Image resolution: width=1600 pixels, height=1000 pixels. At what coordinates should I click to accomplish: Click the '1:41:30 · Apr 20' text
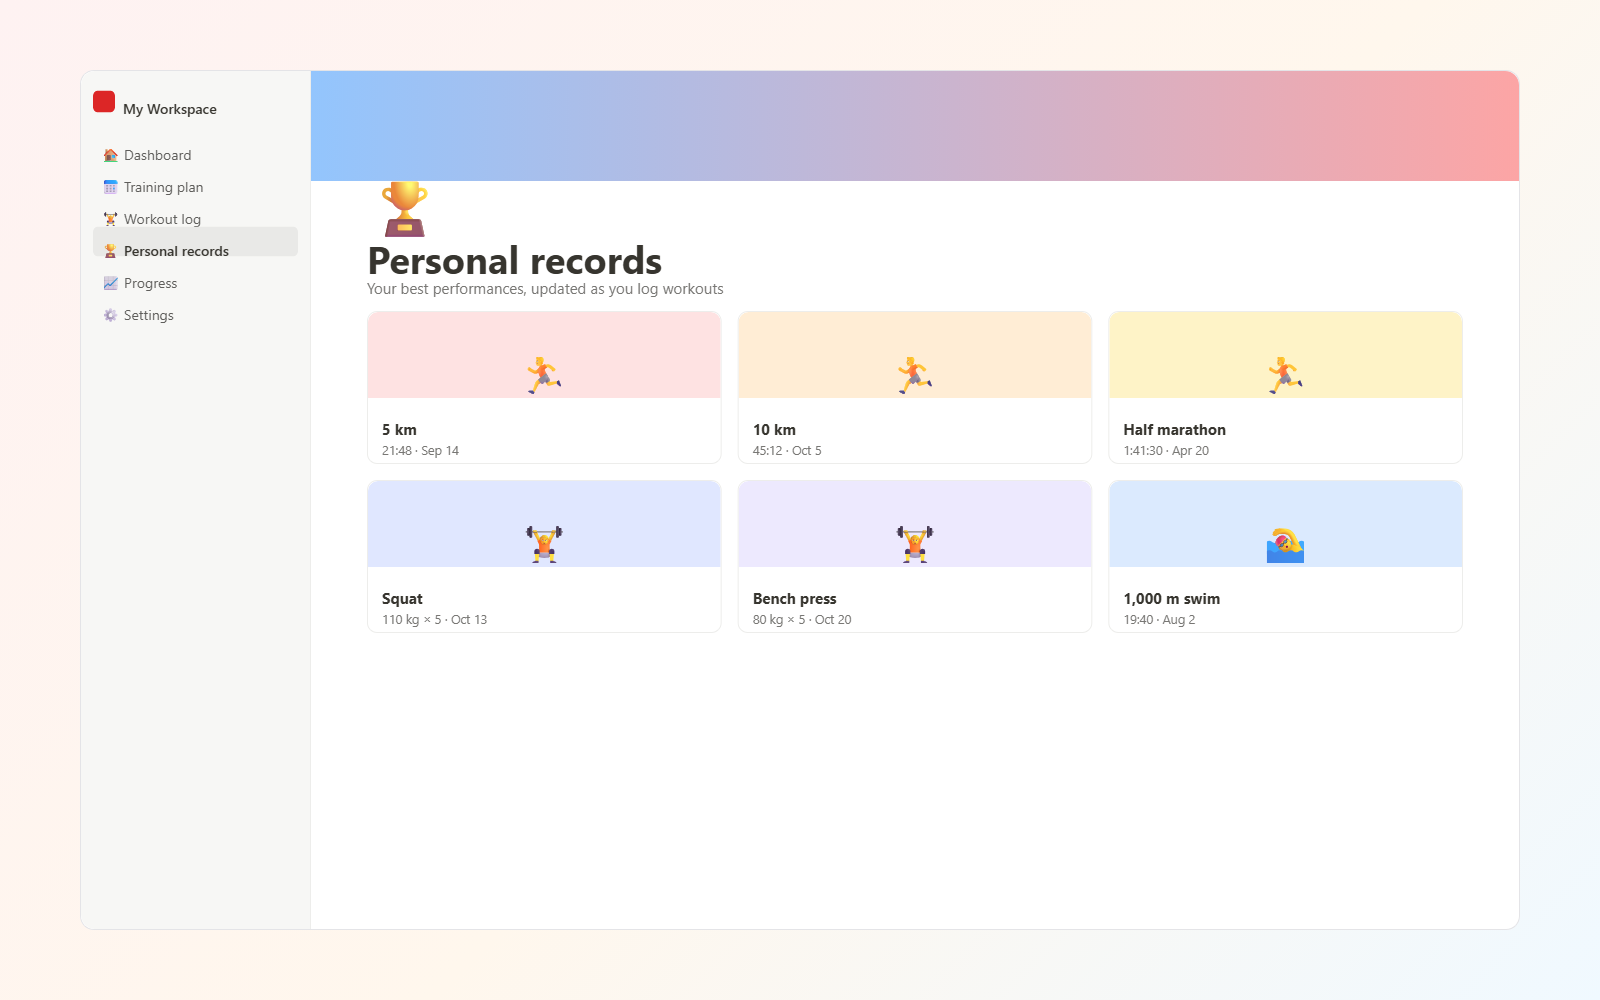click(x=1166, y=451)
